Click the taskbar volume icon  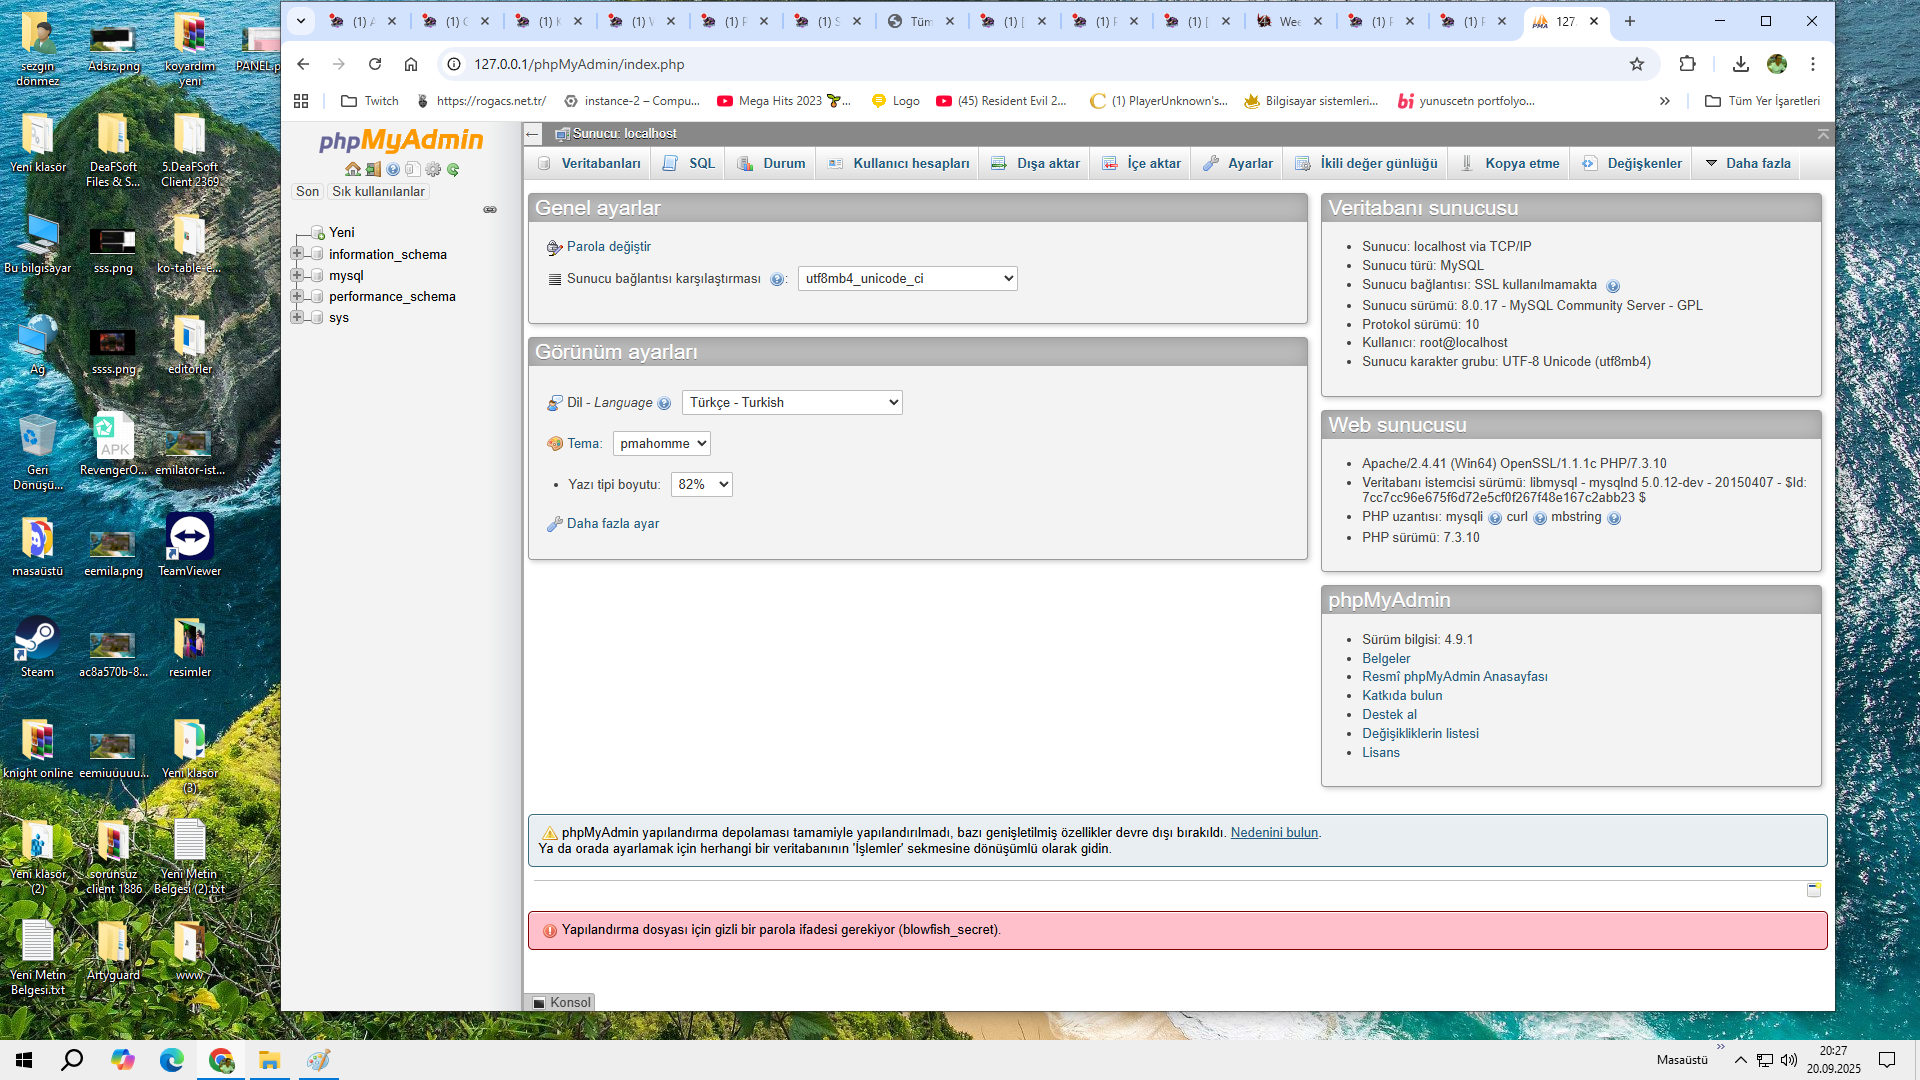coord(1789,1060)
